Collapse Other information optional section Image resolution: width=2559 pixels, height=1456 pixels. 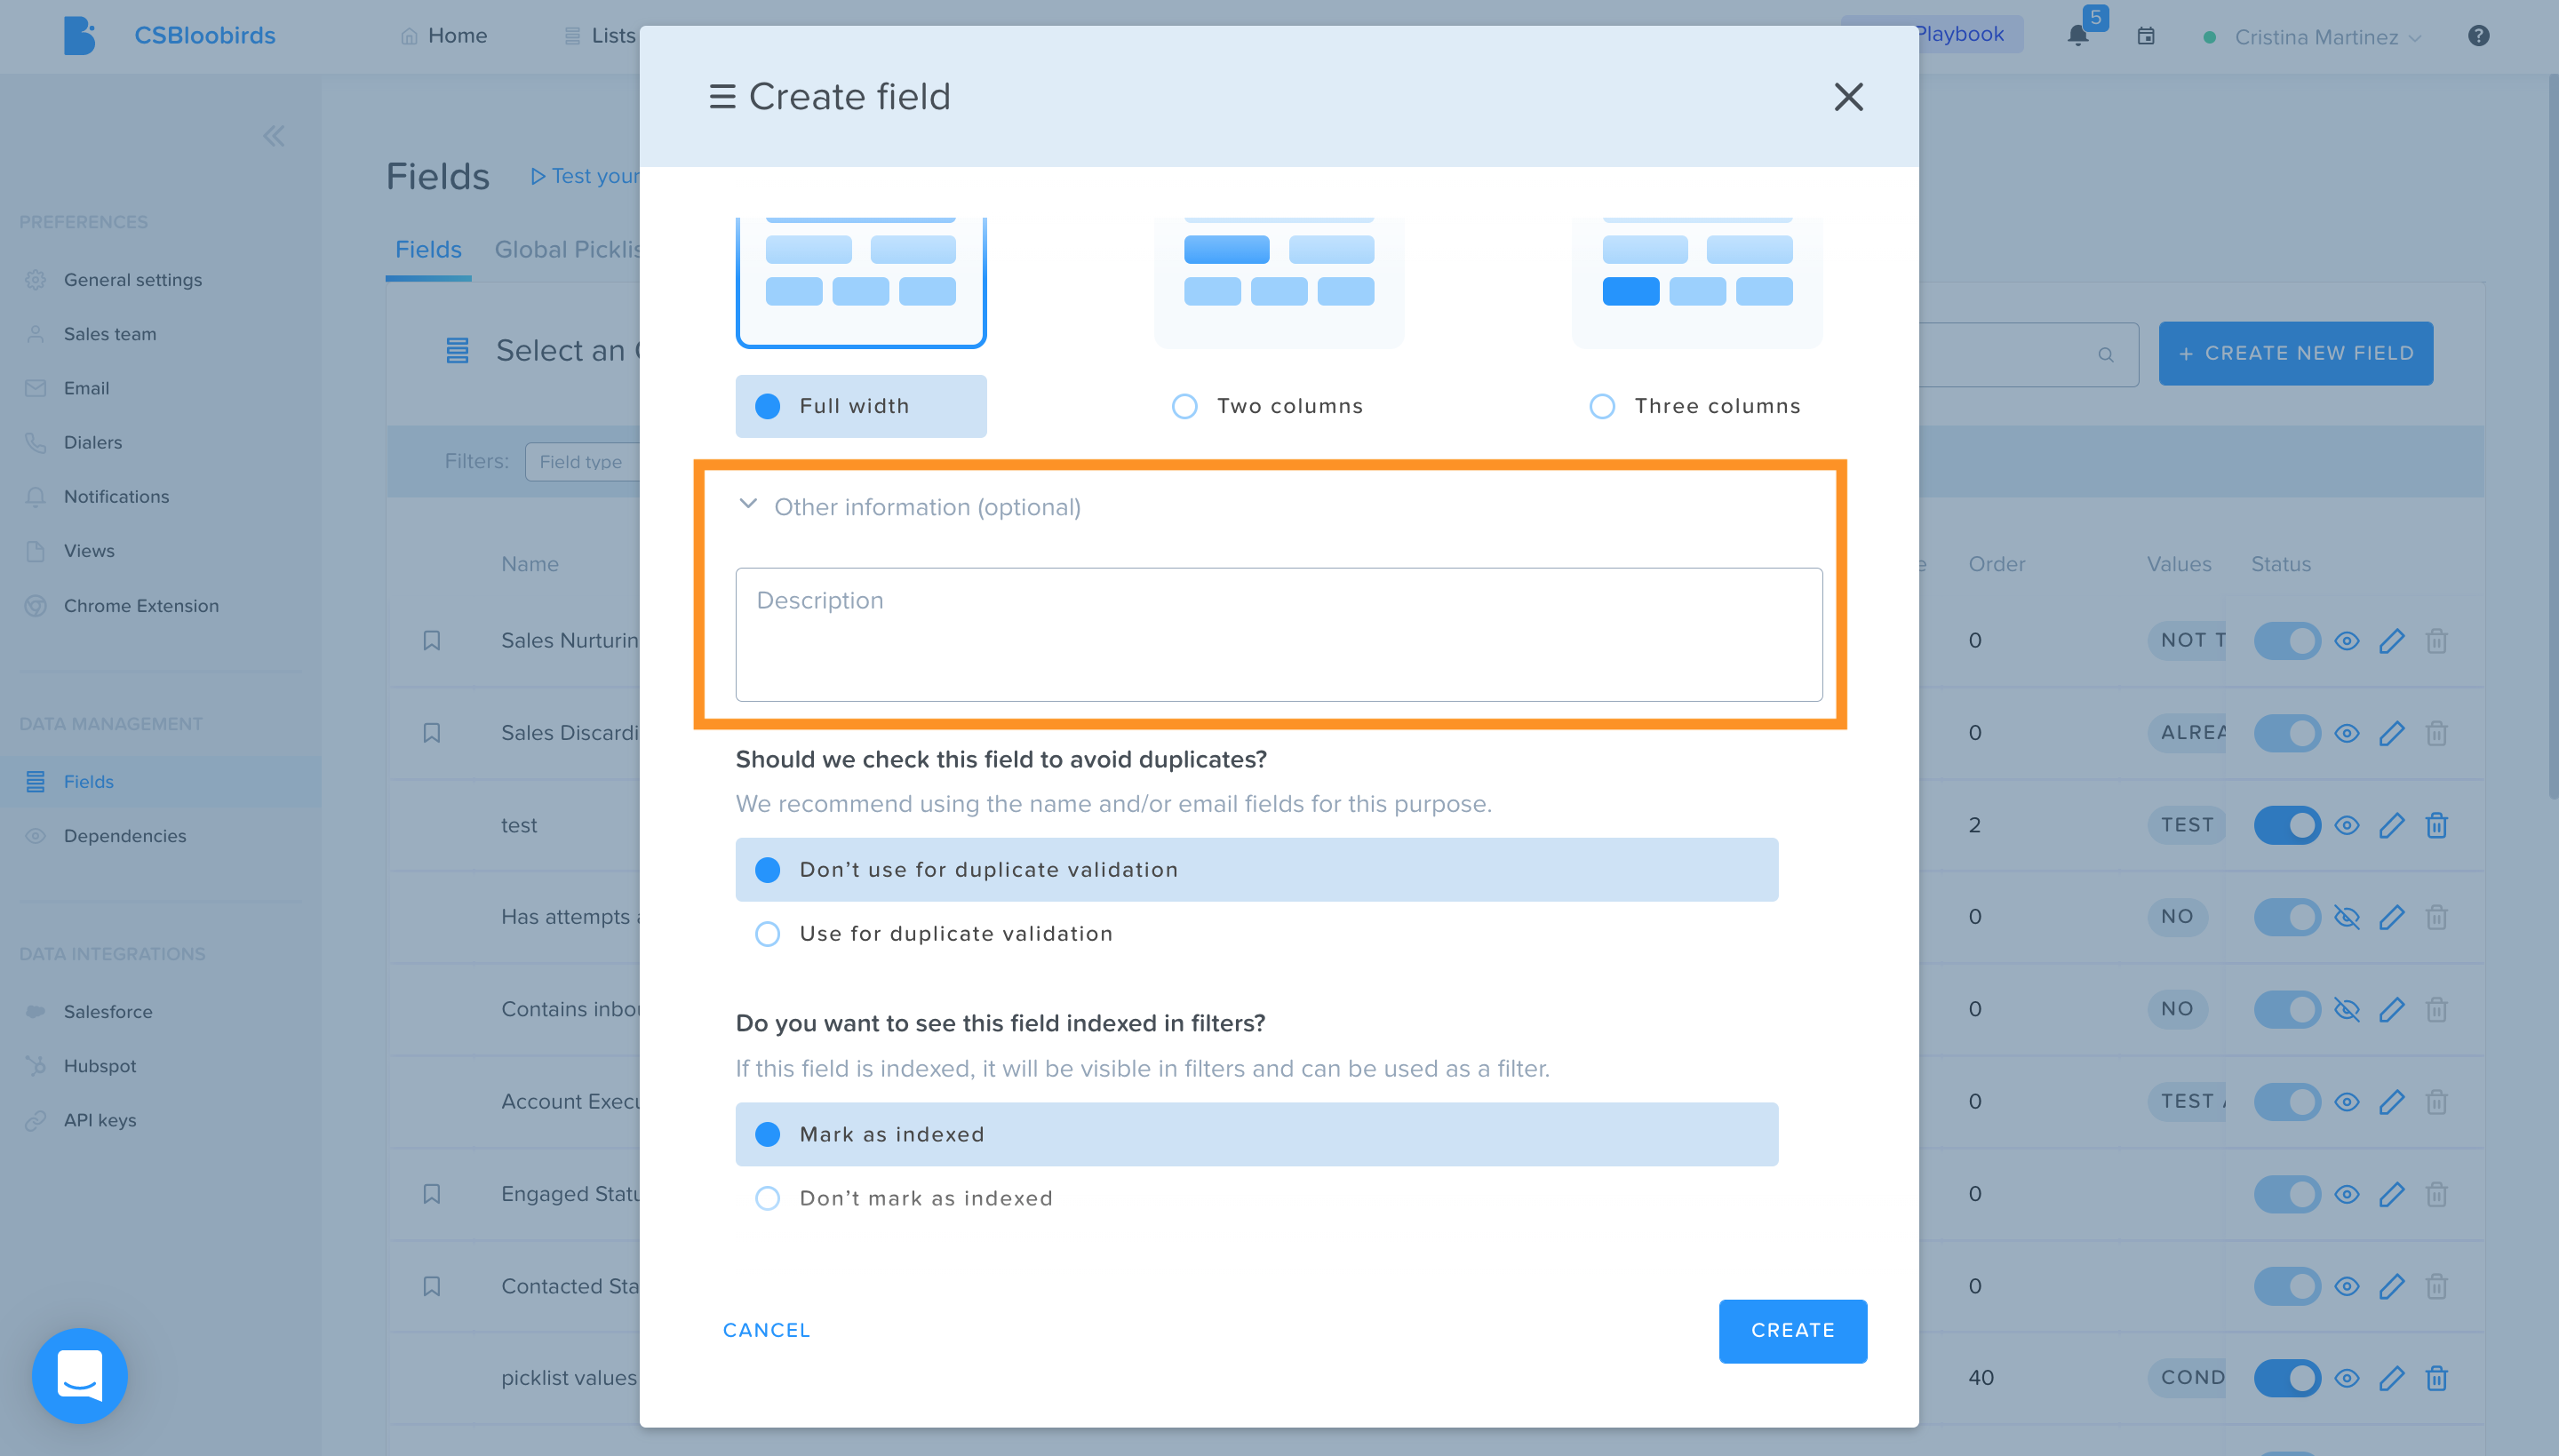748,505
